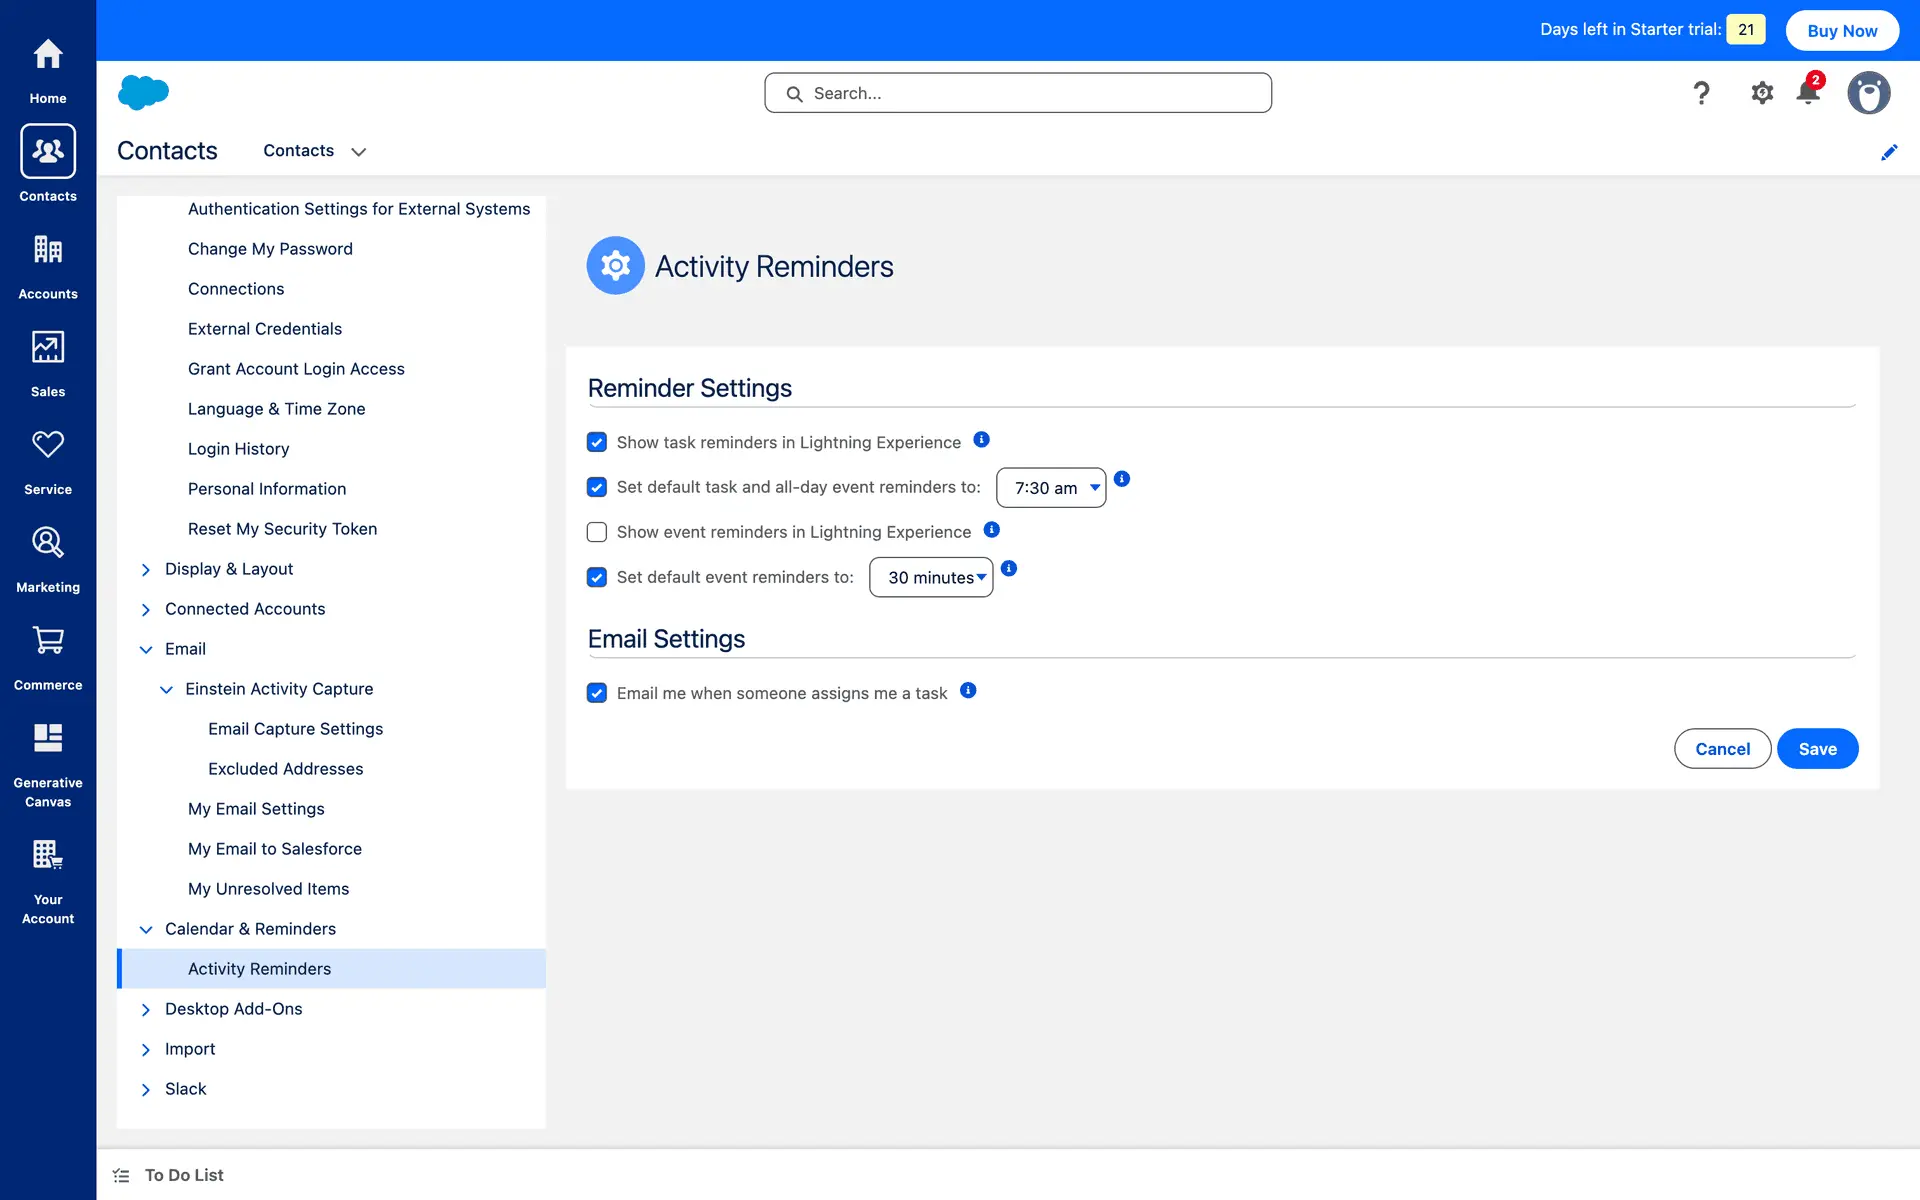This screenshot has width=1920, height=1200.
Task: Click the notifications bell icon
Action: (x=1808, y=93)
